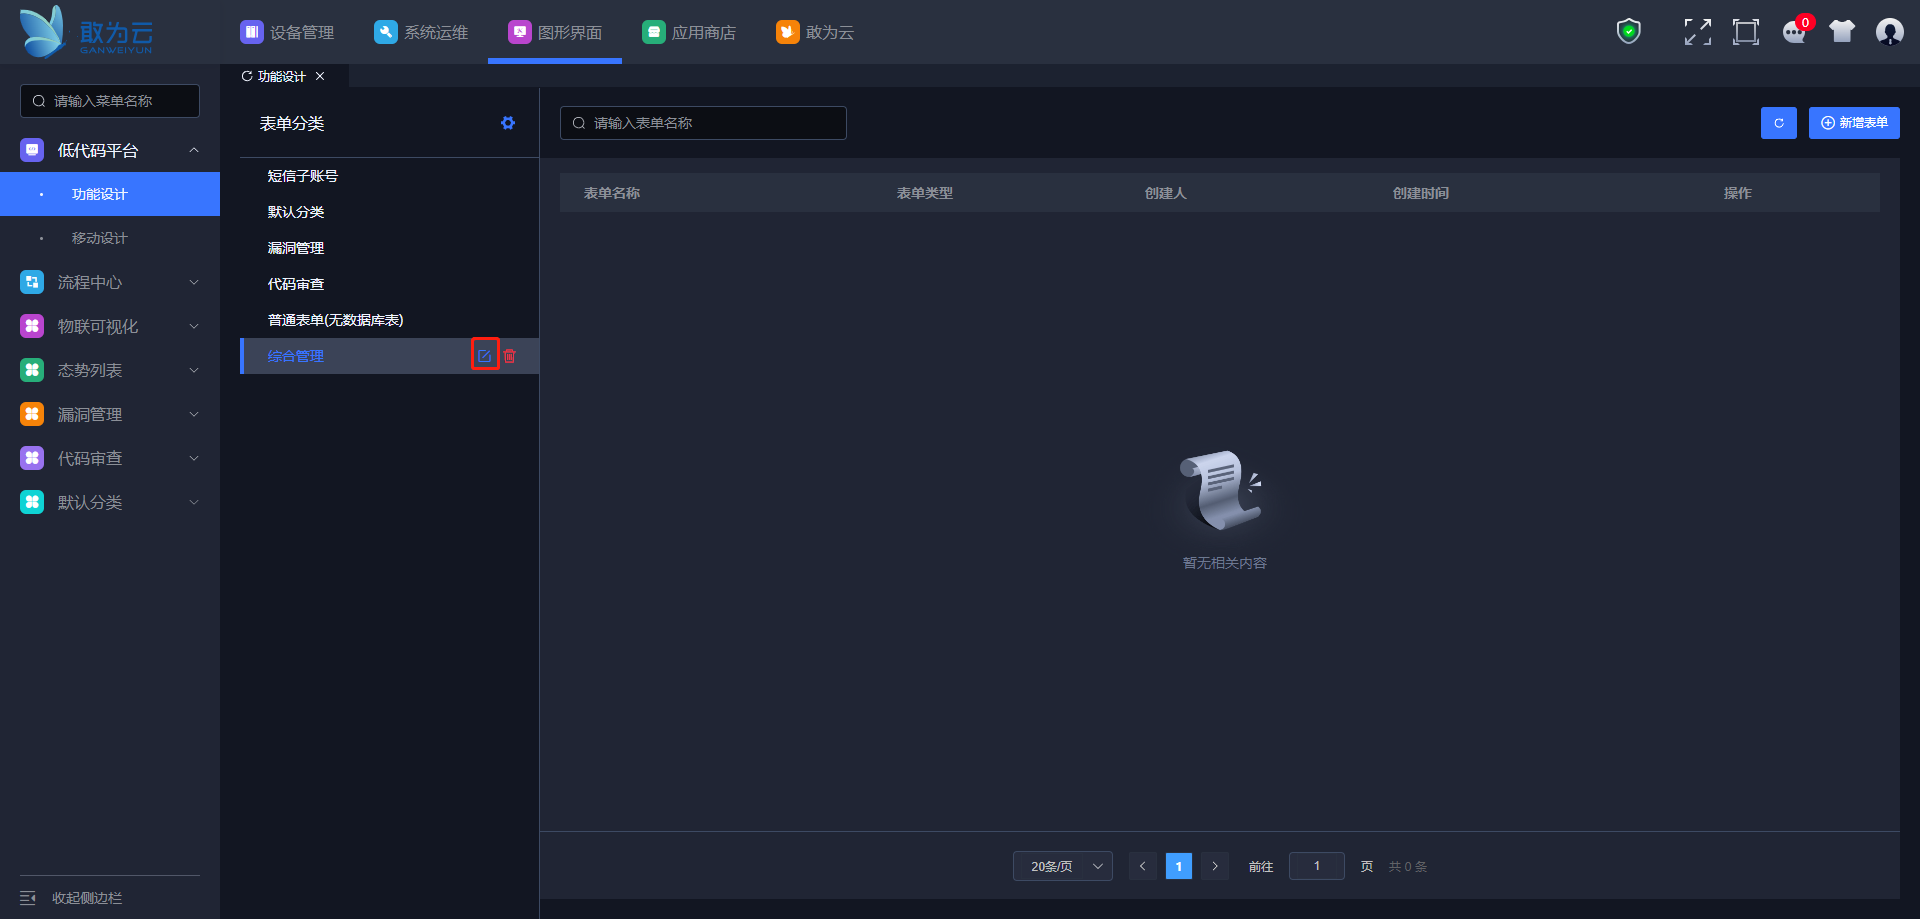Expand the 态势列表 menu chevron

click(x=194, y=370)
